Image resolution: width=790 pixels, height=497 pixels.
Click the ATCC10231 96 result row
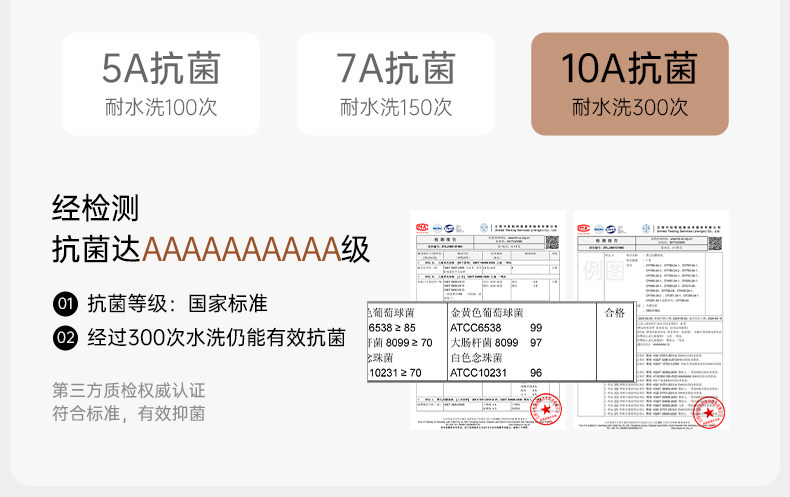[x=496, y=373]
